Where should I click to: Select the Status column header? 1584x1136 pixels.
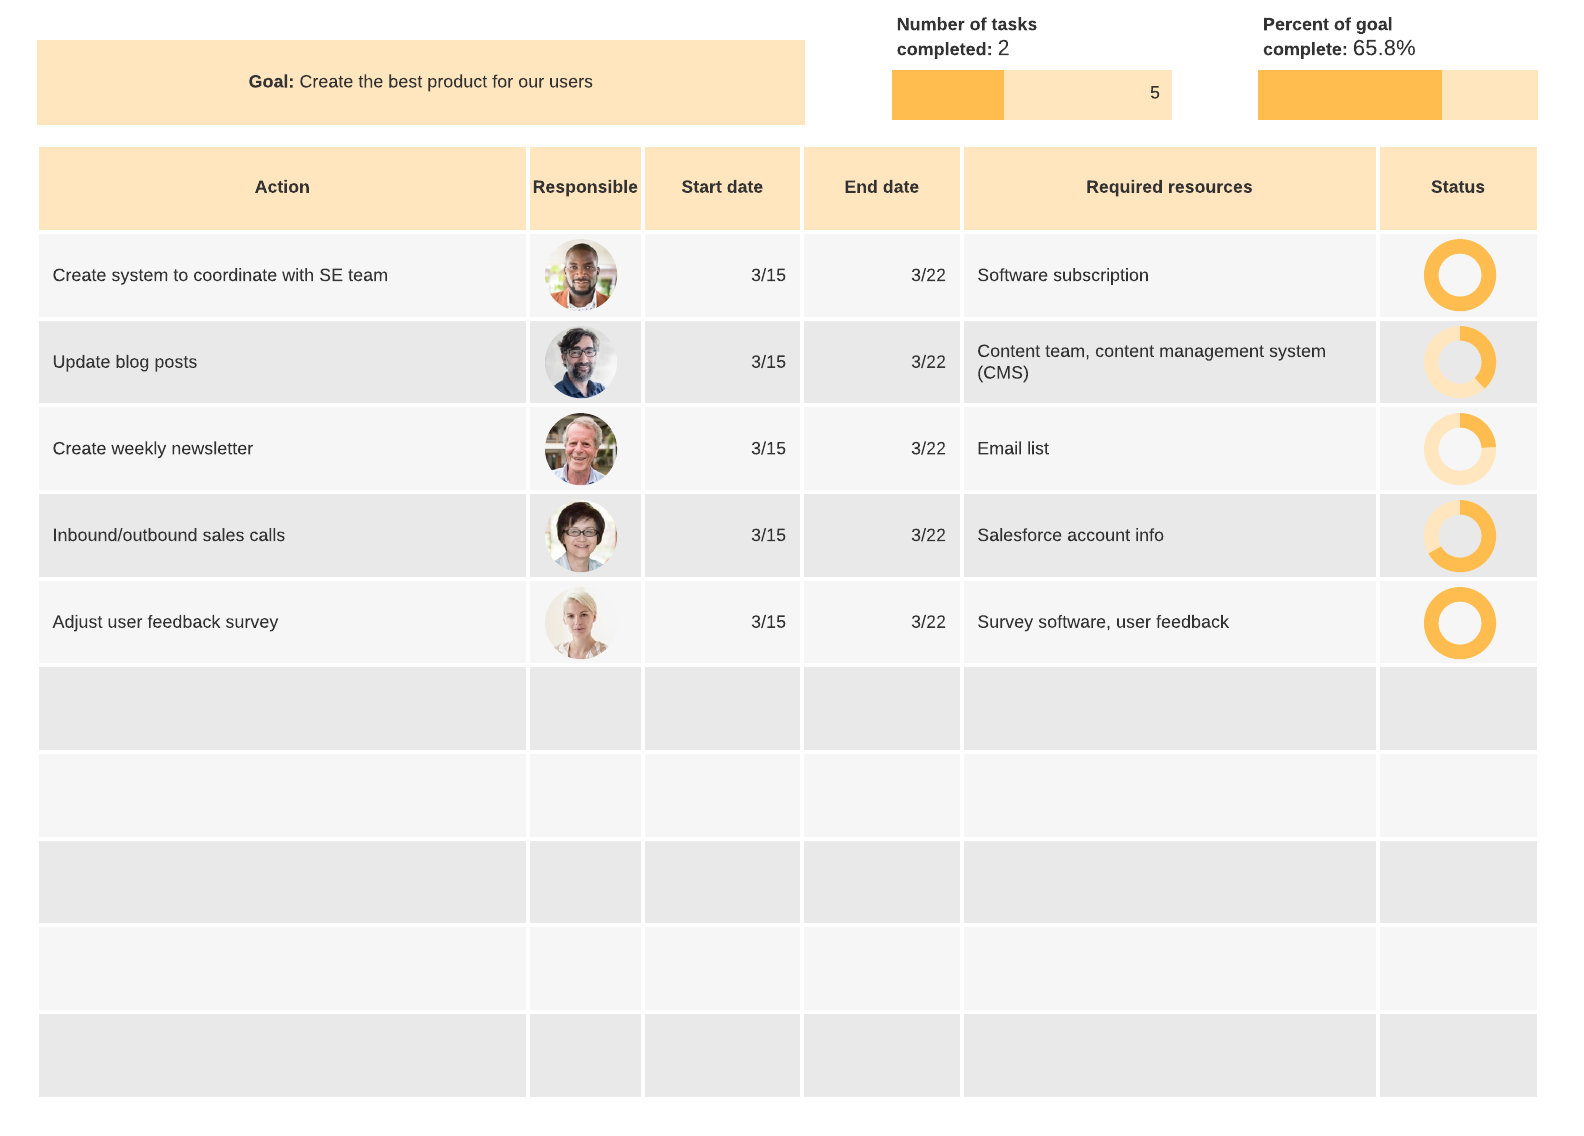(x=1457, y=188)
